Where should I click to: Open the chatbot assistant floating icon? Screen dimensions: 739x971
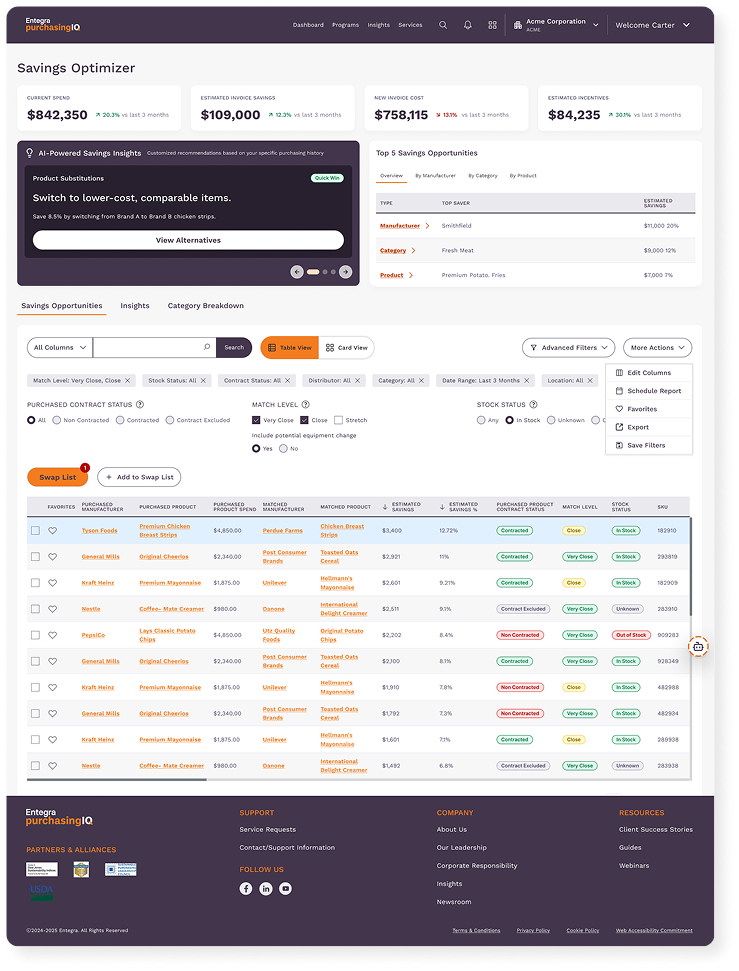[698, 647]
